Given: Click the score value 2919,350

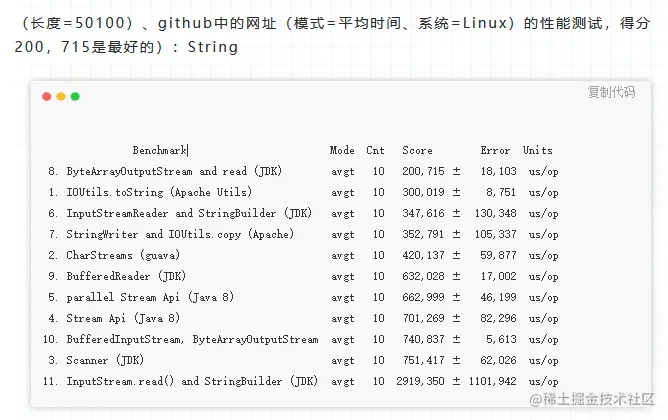Looking at the screenshot, I should 420,381.
